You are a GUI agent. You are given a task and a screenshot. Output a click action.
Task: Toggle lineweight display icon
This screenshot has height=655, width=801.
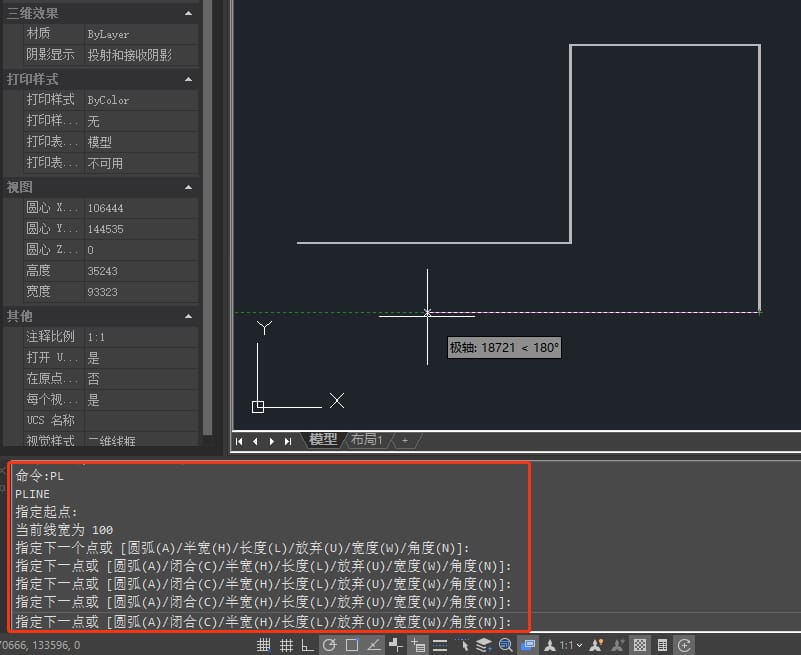(440, 645)
